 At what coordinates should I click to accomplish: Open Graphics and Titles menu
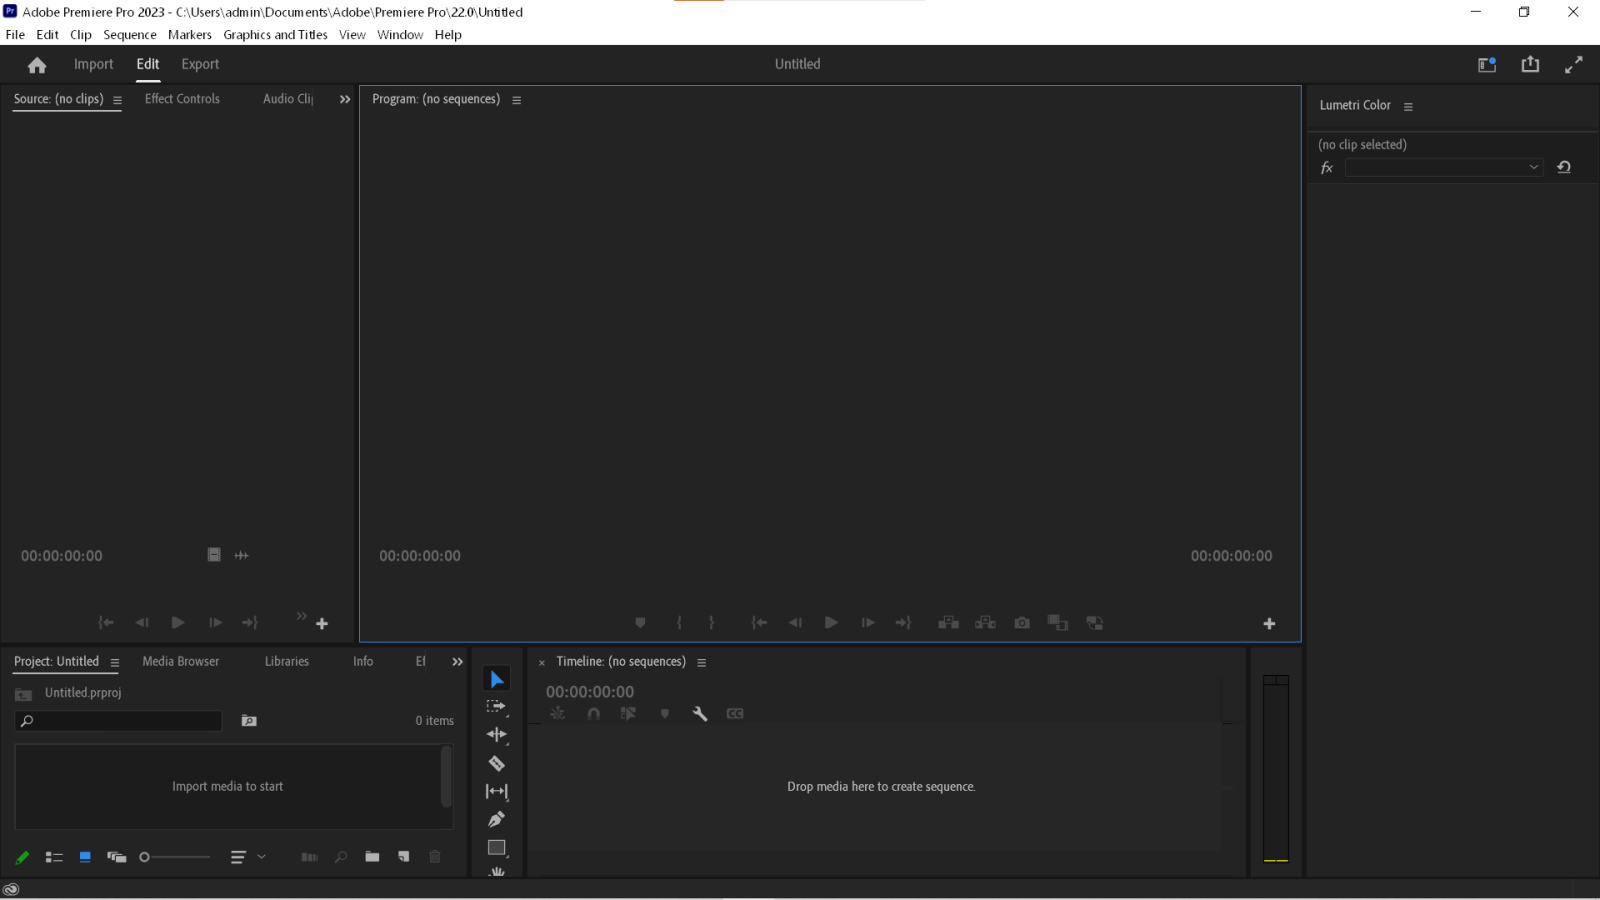[x=275, y=35]
